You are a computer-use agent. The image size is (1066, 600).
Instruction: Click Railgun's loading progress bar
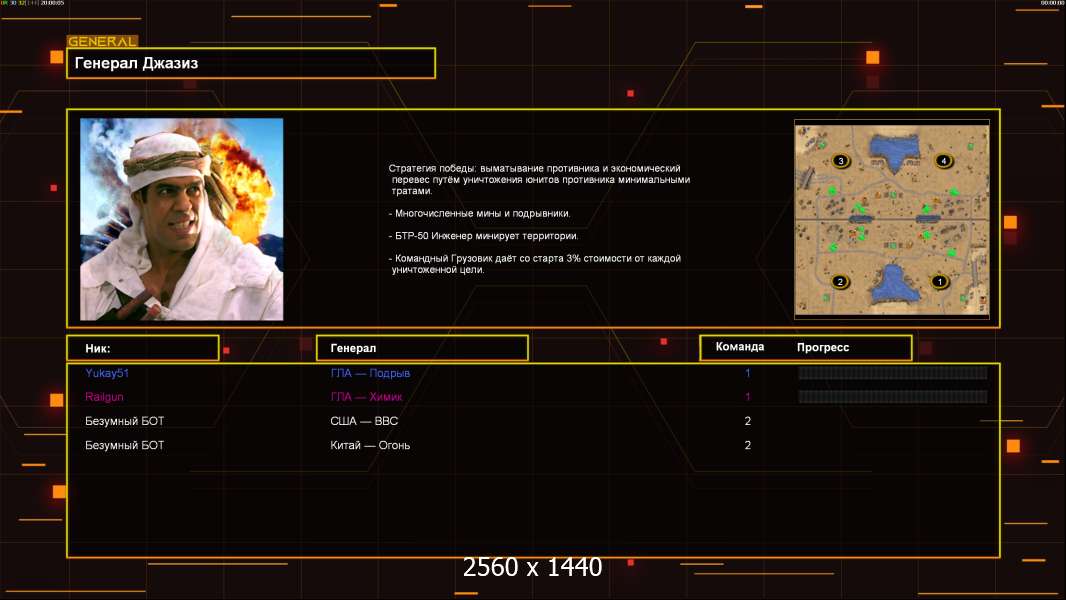pos(892,397)
